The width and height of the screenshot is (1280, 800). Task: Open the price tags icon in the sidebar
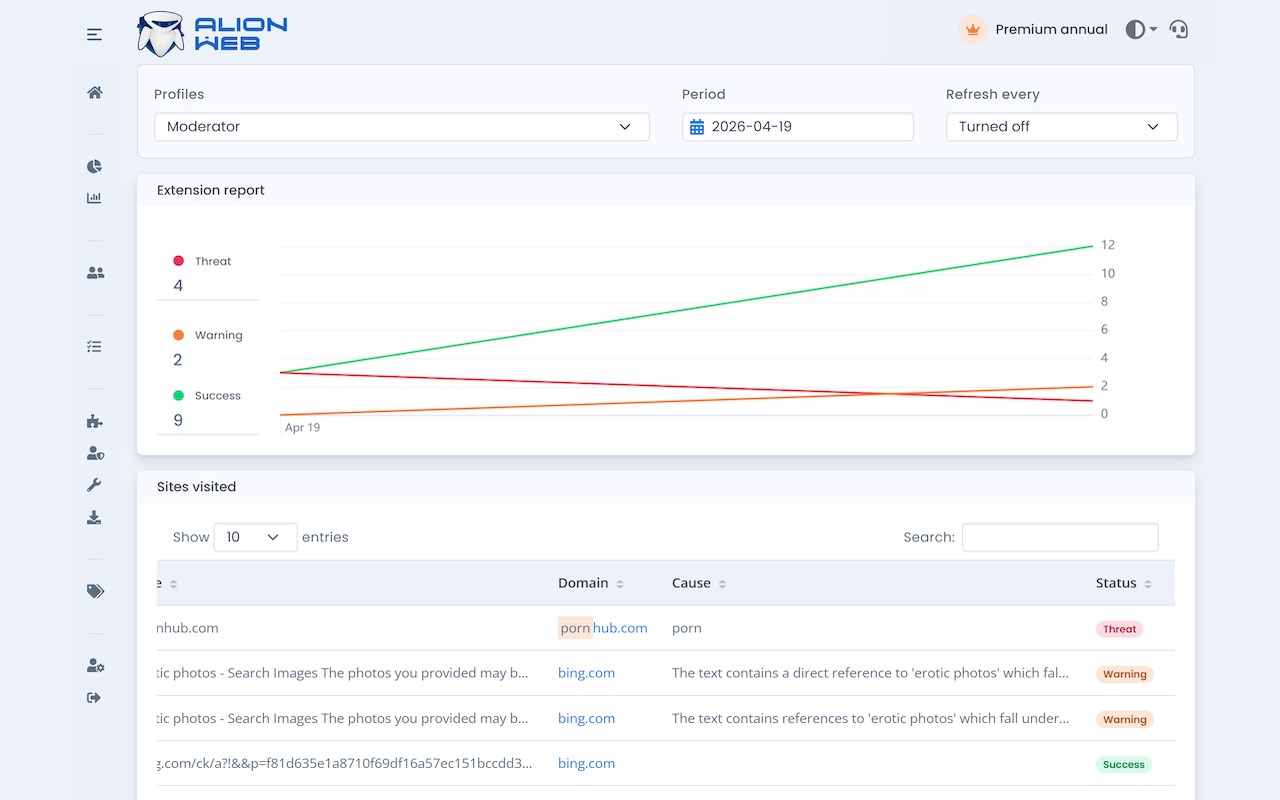(95, 591)
